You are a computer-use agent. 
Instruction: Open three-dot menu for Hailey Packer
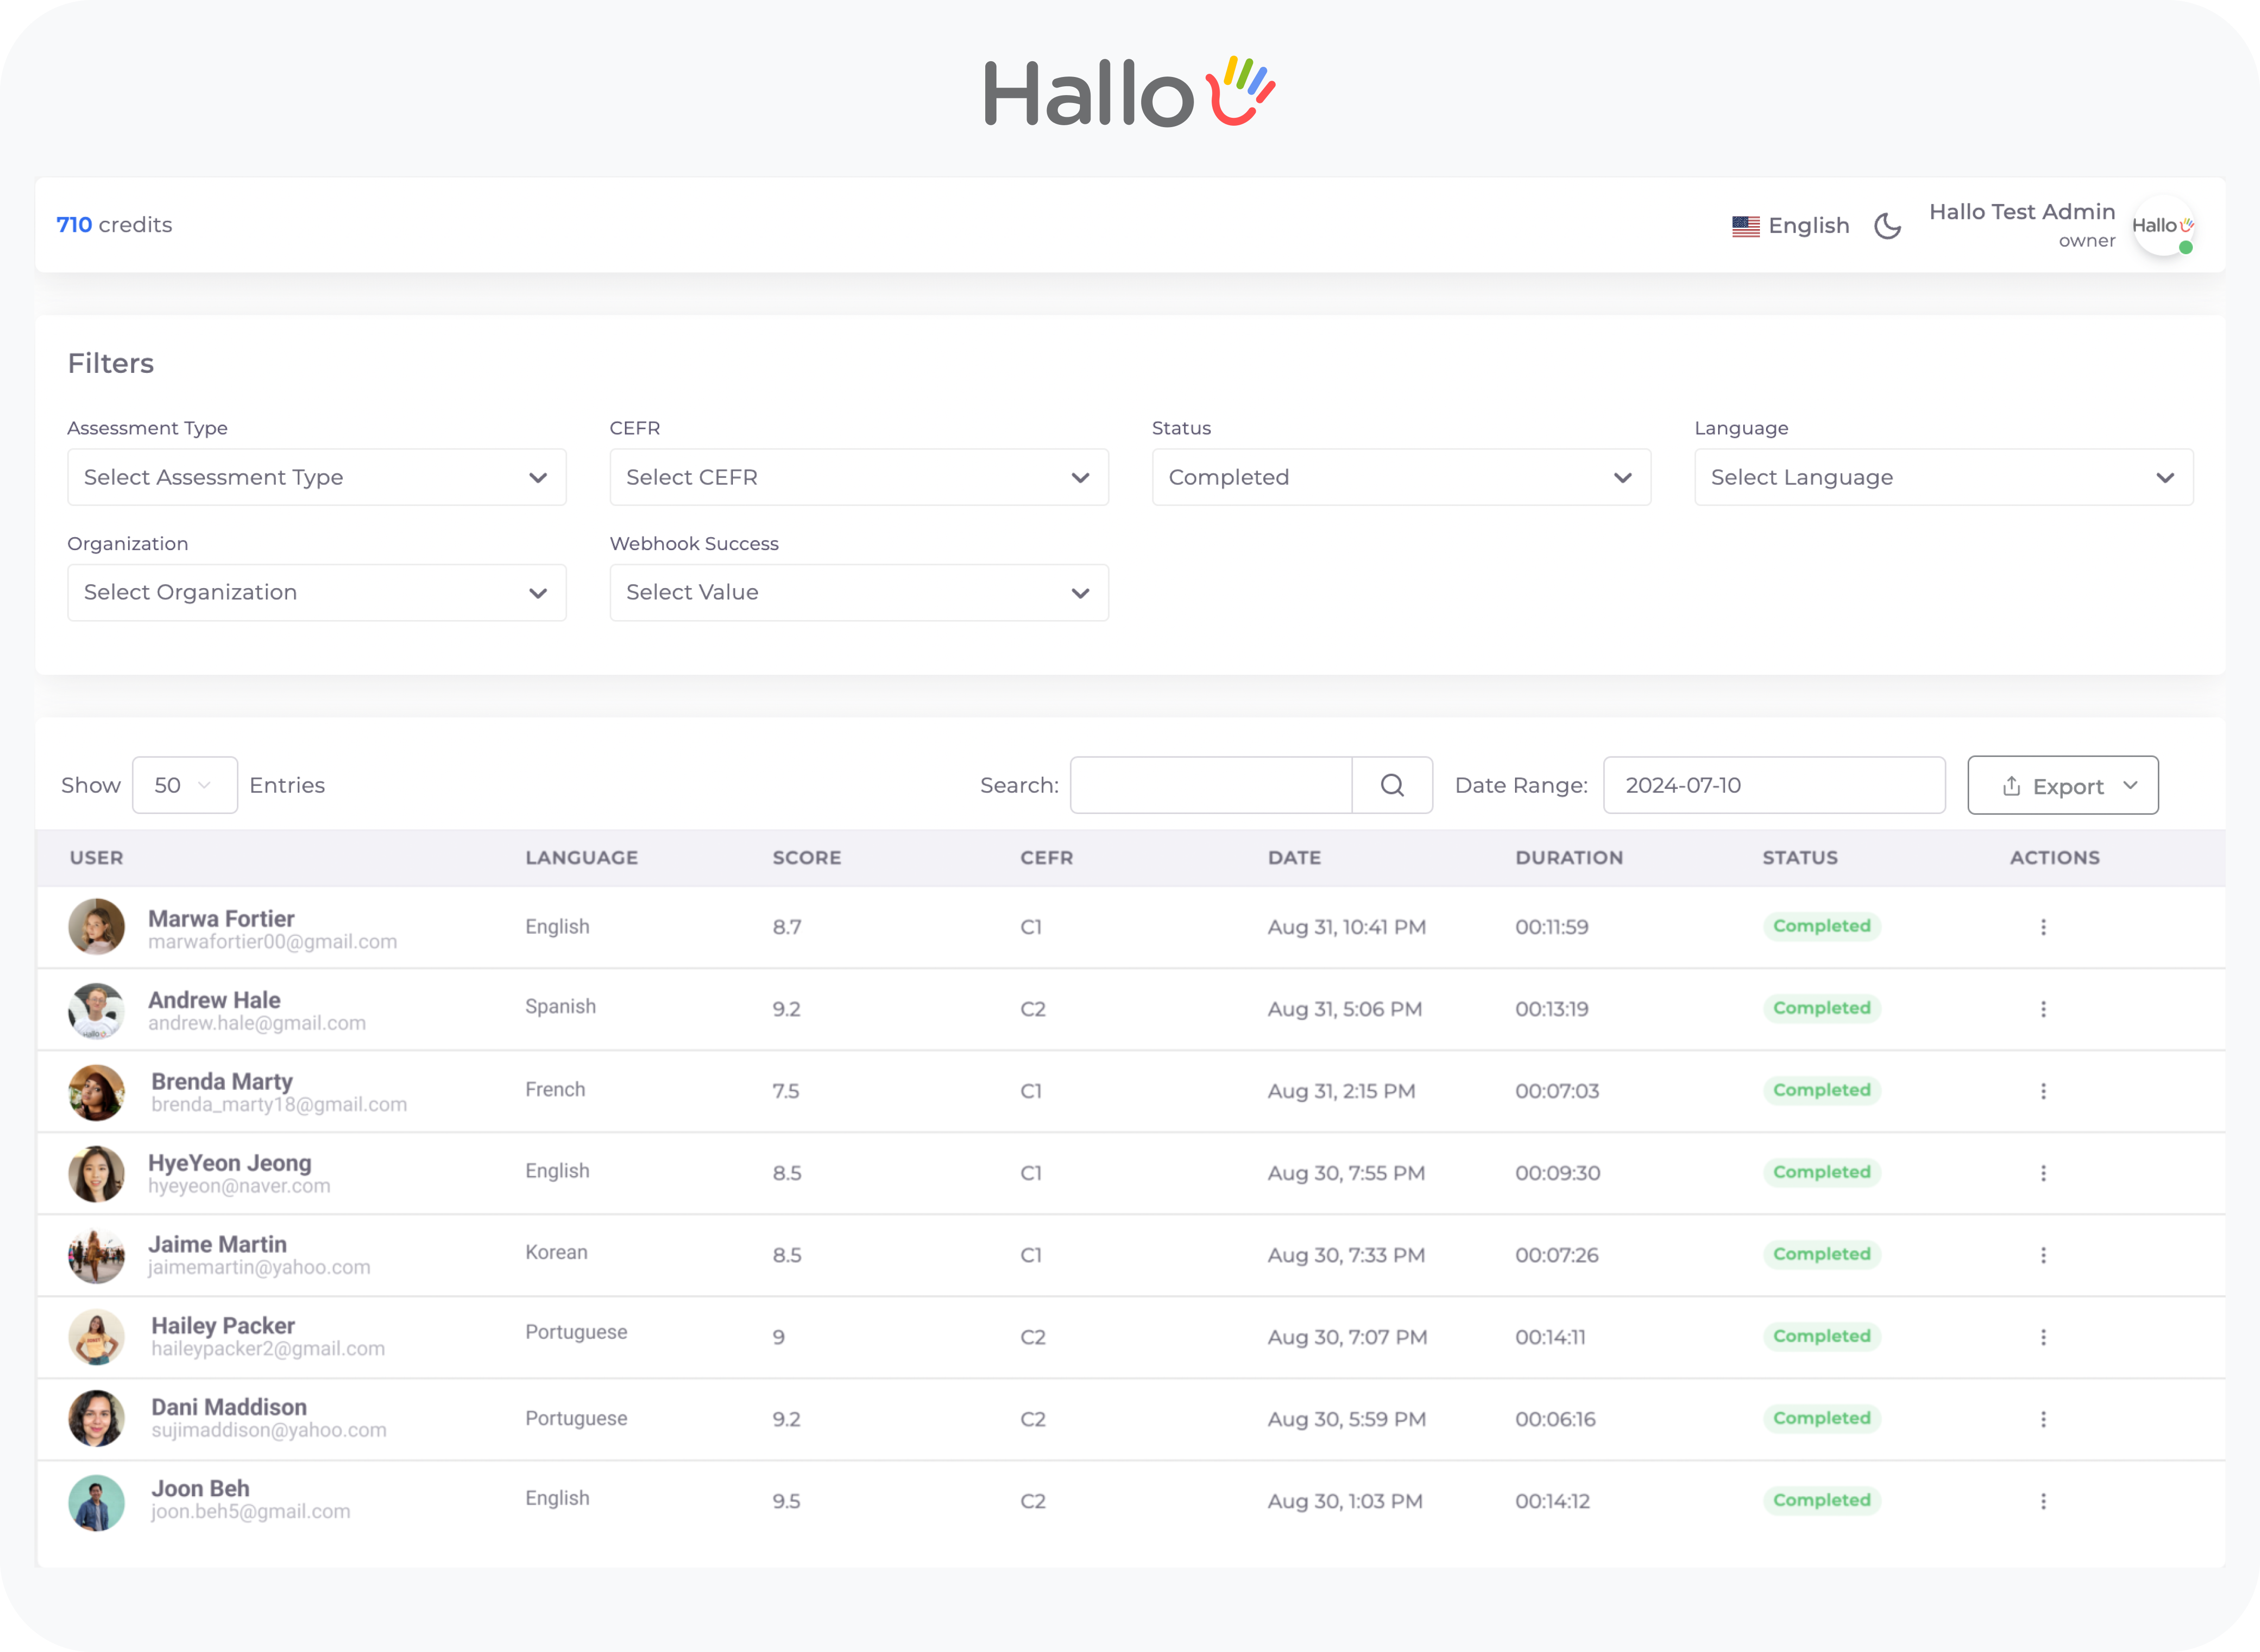pyautogui.click(x=2043, y=1337)
